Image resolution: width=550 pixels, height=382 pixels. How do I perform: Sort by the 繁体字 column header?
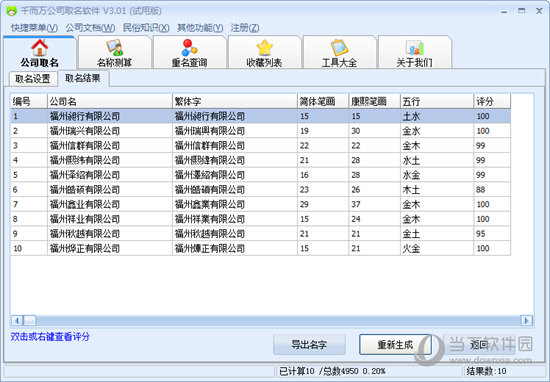point(235,102)
